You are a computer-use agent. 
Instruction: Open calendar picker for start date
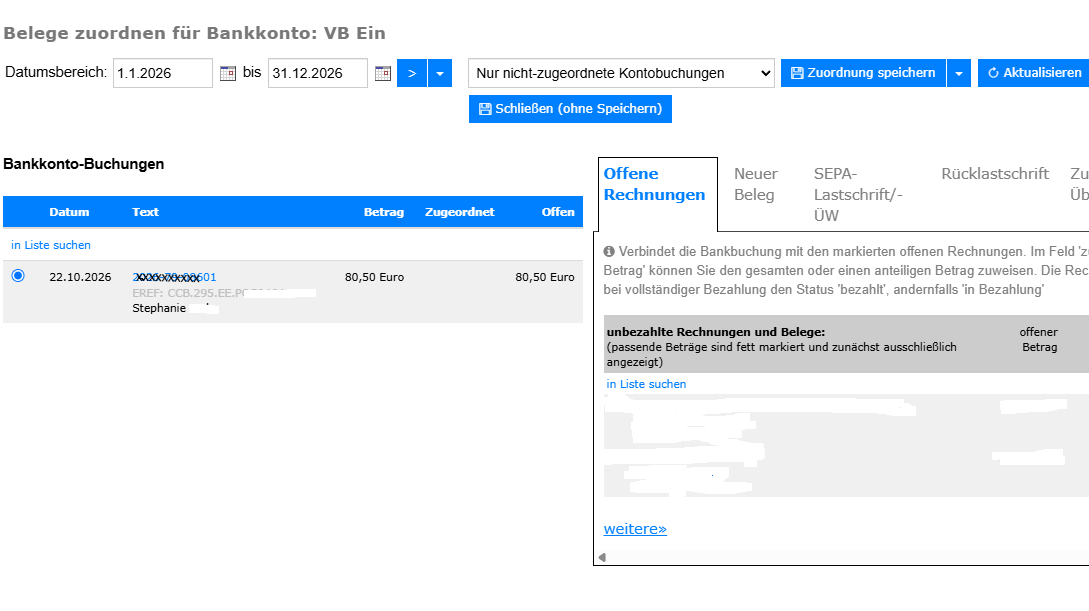(228, 73)
